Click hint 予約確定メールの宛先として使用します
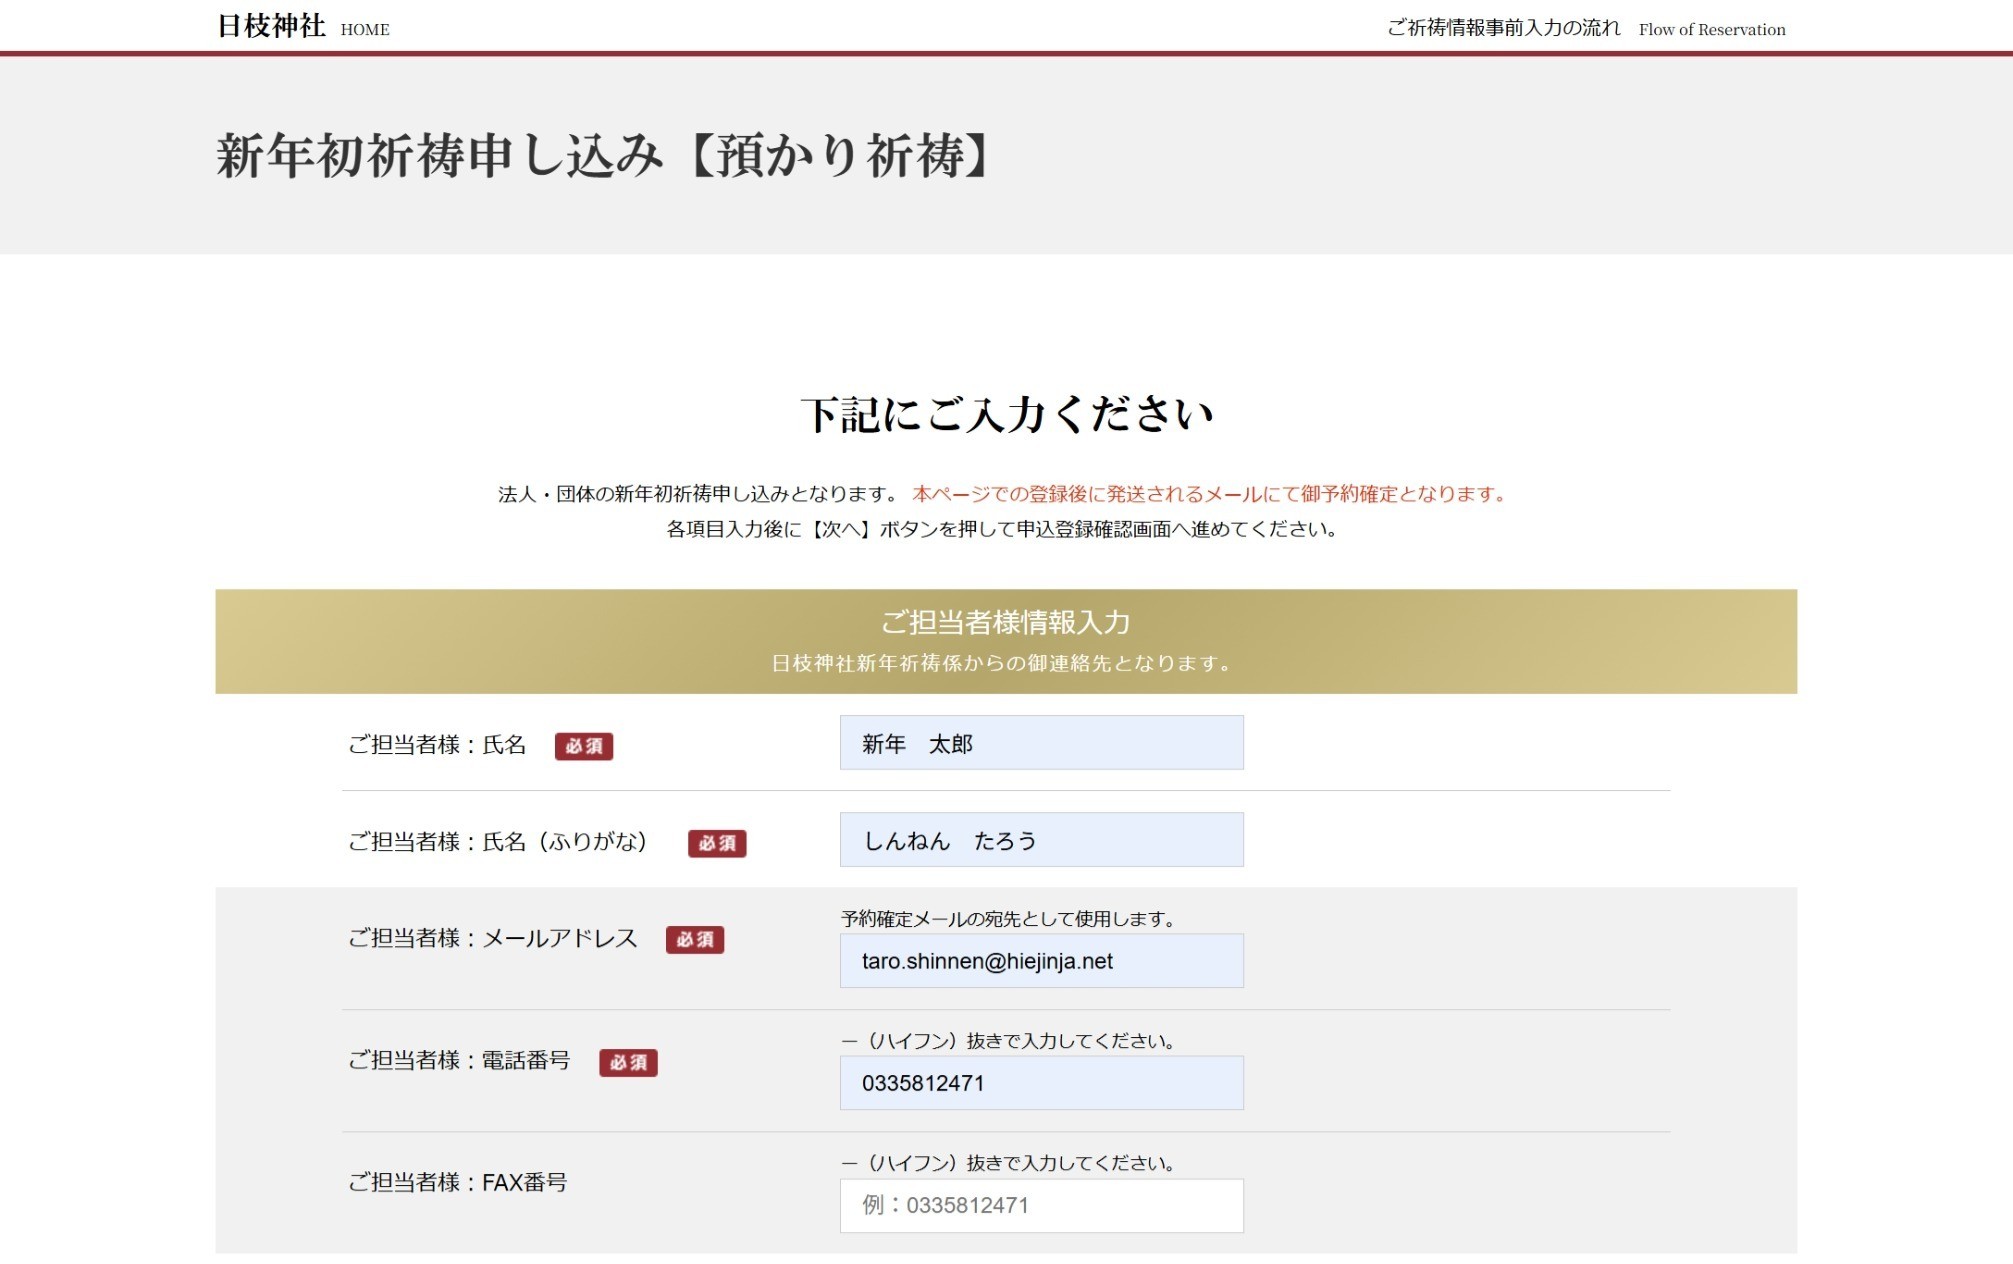Viewport: 2013px width, 1264px height. pyautogui.click(x=1008, y=918)
